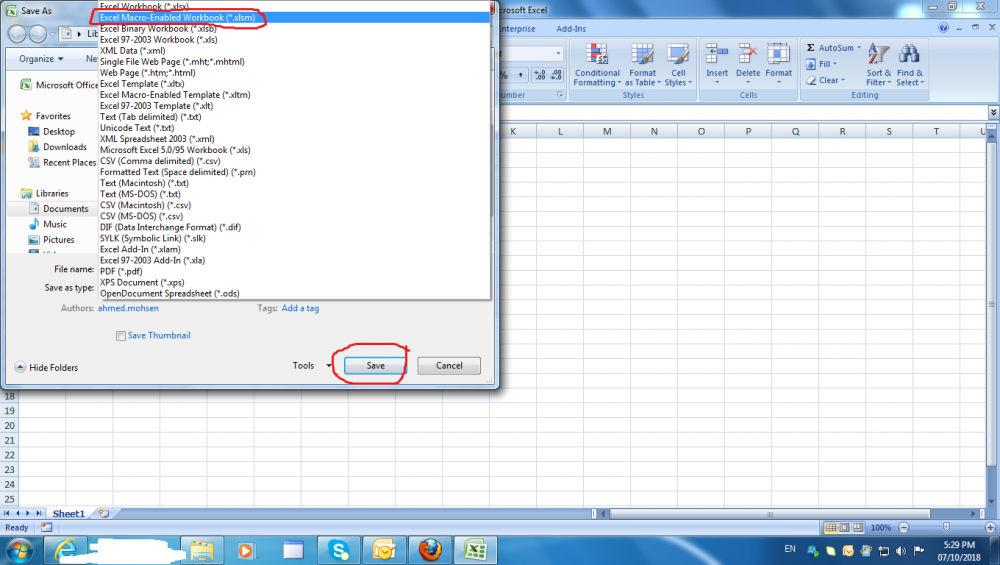Open Find & Select binoculars tool
1000x565 pixels.
point(909,65)
